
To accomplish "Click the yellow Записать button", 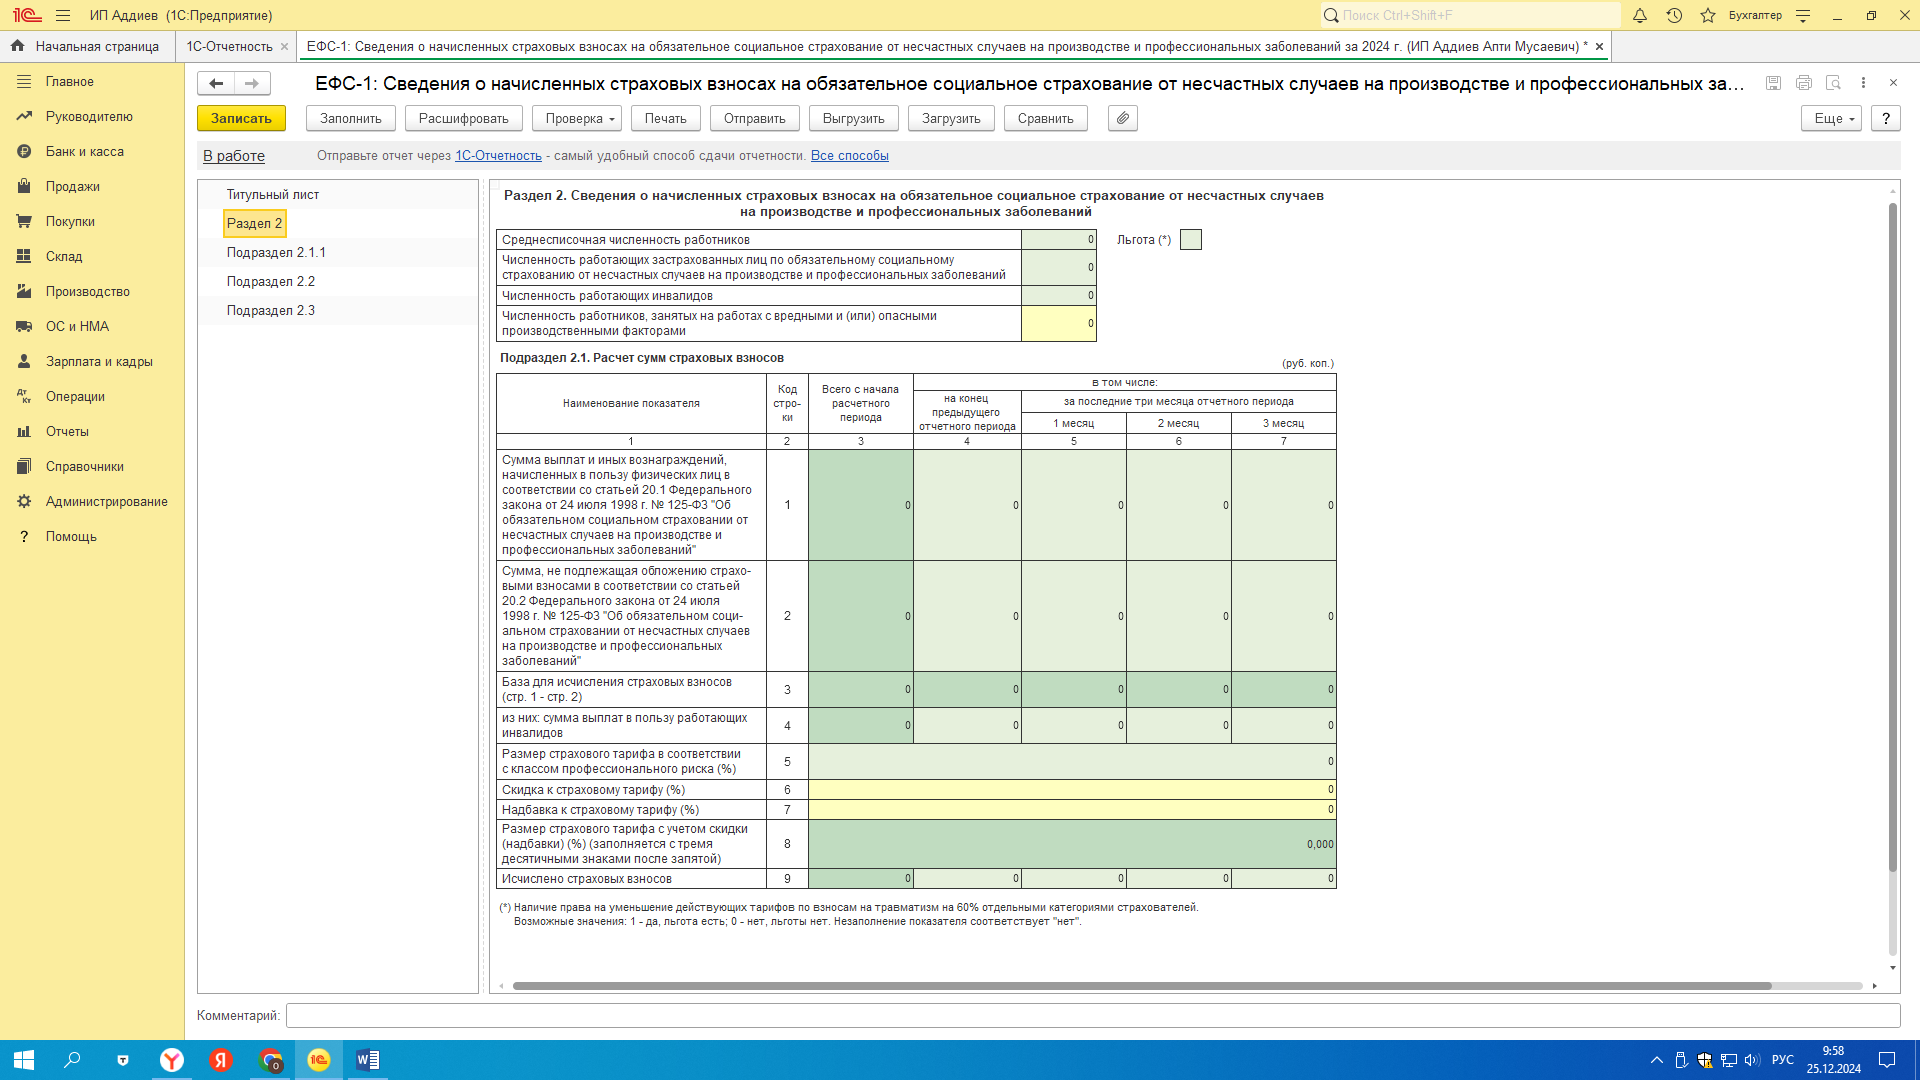I will pos(241,118).
